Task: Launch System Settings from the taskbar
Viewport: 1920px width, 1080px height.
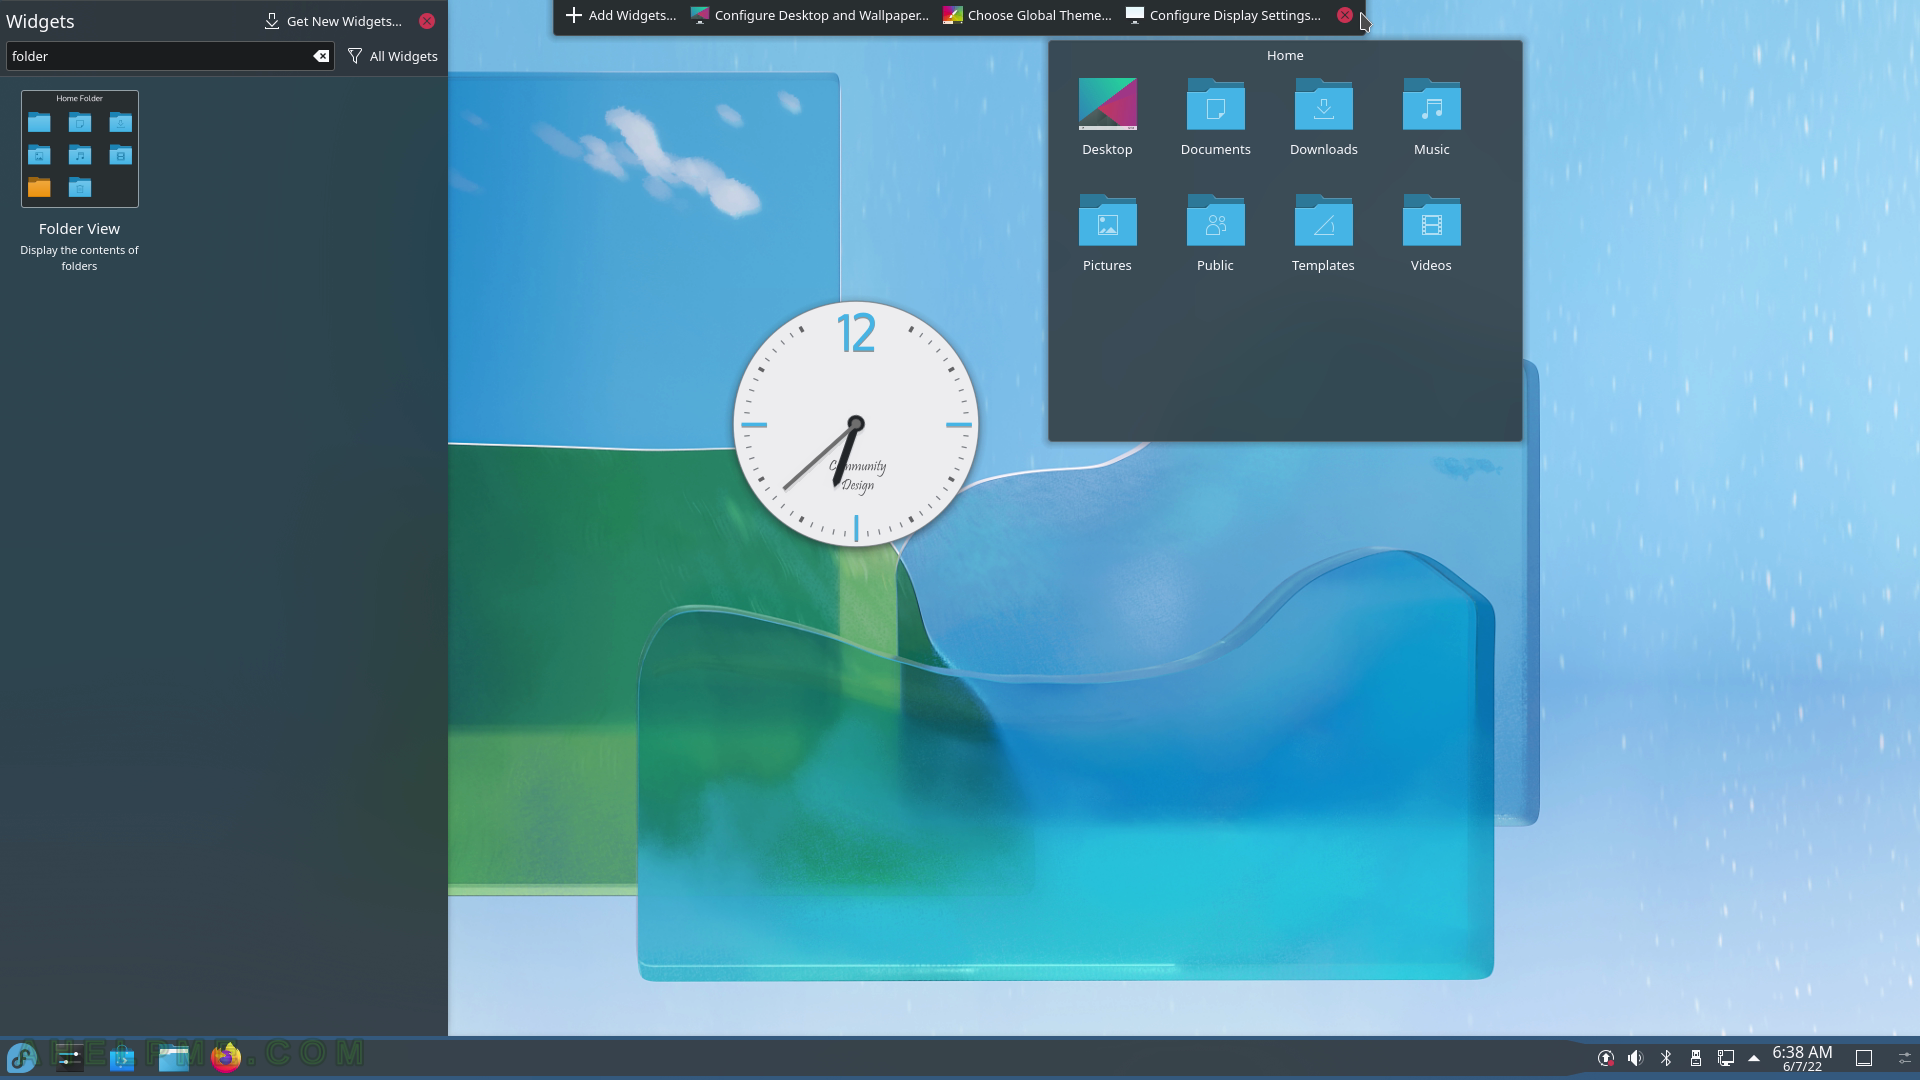Action: 70,1057
